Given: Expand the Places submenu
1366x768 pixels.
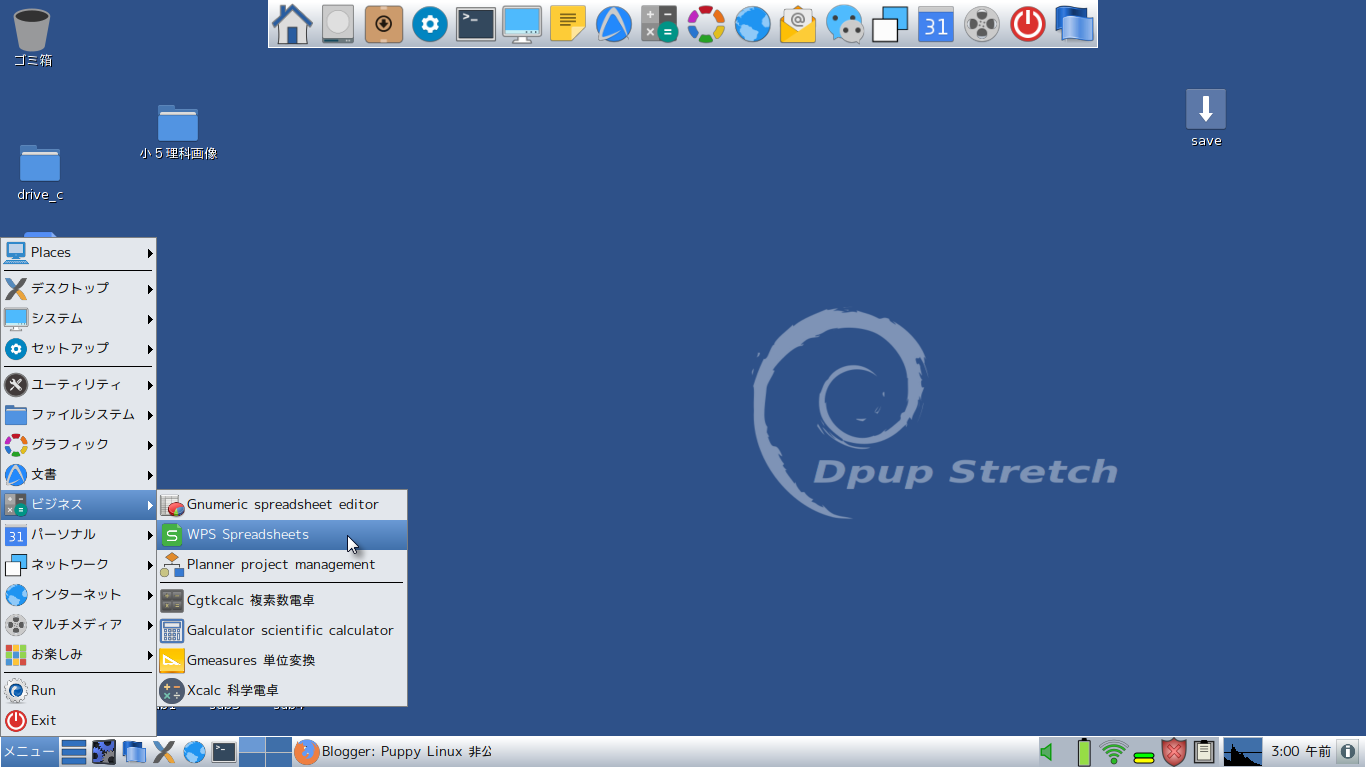Looking at the screenshot, I should point(78,253).
